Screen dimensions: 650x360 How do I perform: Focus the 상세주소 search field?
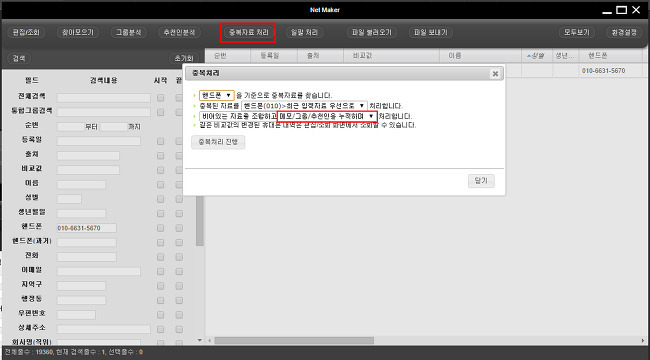coord(104,329)
